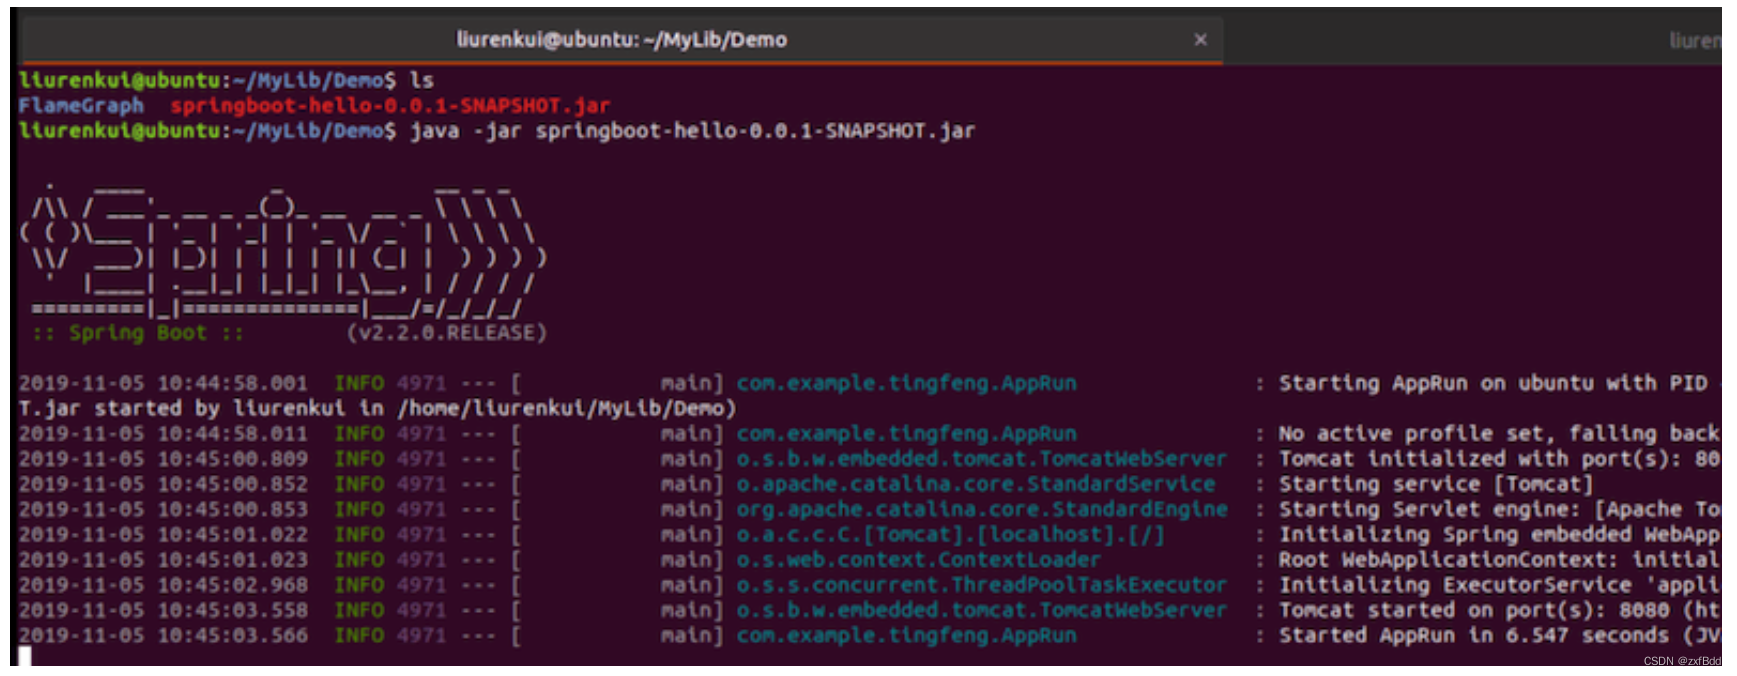
Task: Select the liurenkui@ubuntu: ~/MyLib/Demo tab
Action: [x=620, y=40]
